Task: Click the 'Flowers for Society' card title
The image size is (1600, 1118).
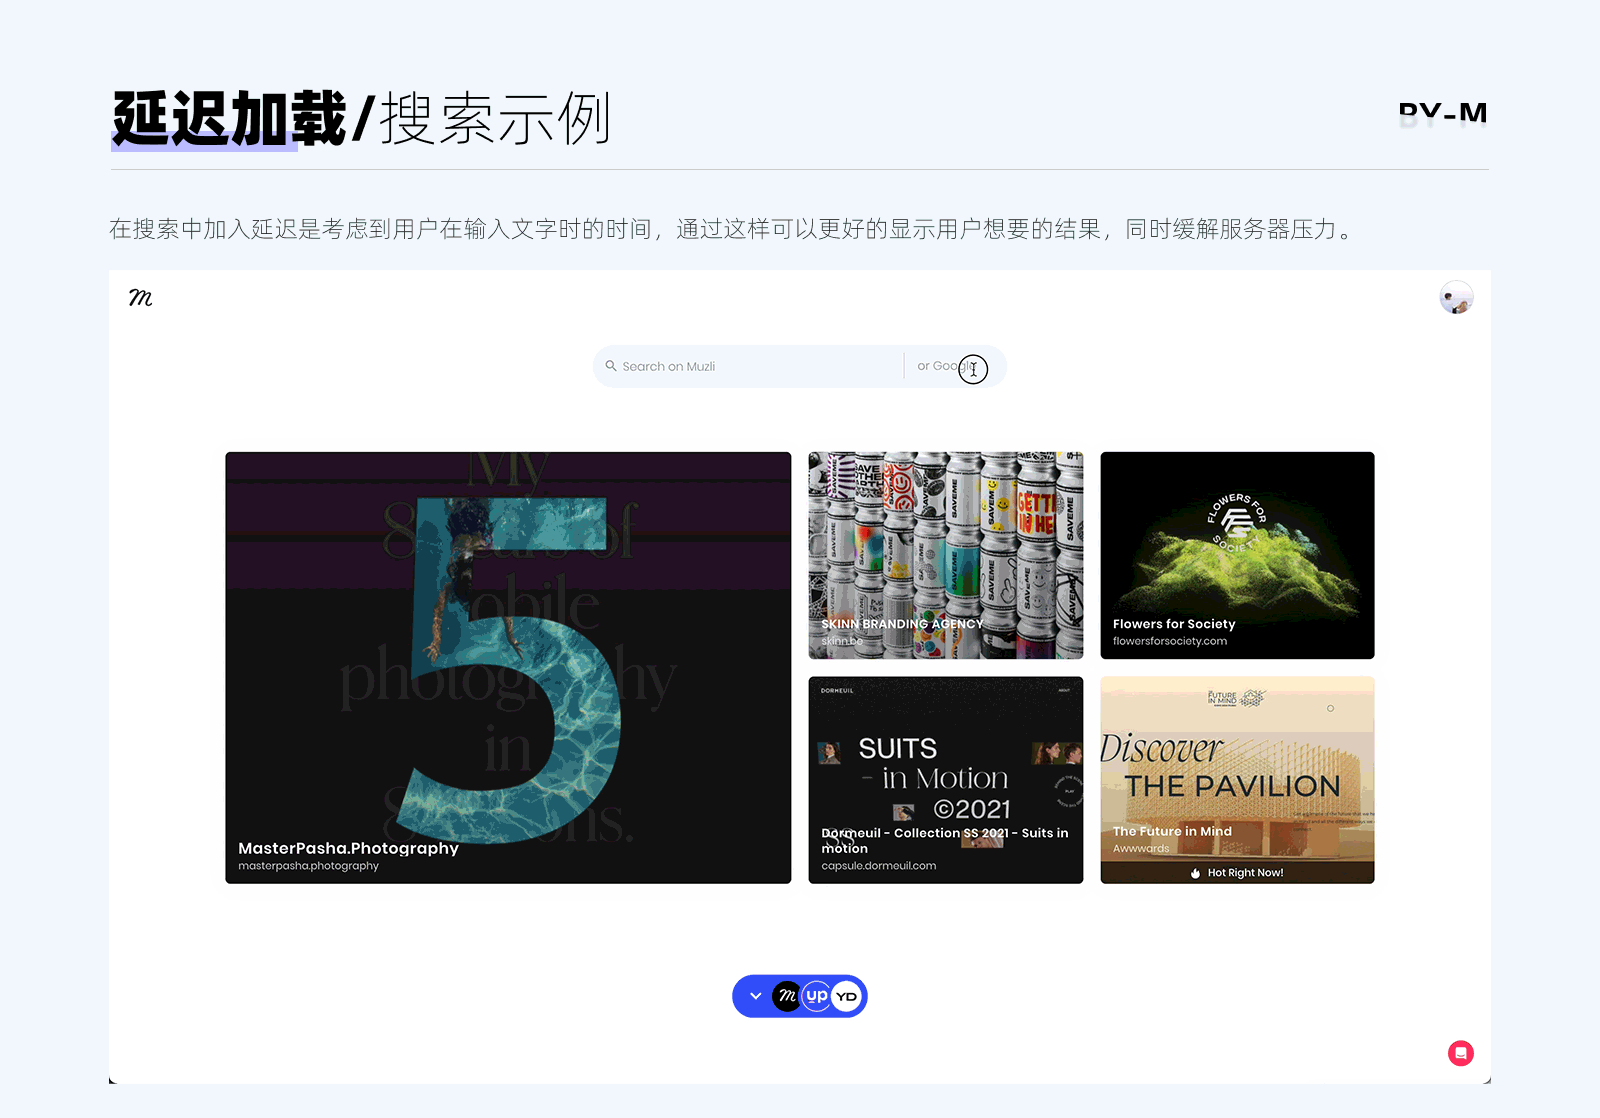Action: click(1174, 624)
